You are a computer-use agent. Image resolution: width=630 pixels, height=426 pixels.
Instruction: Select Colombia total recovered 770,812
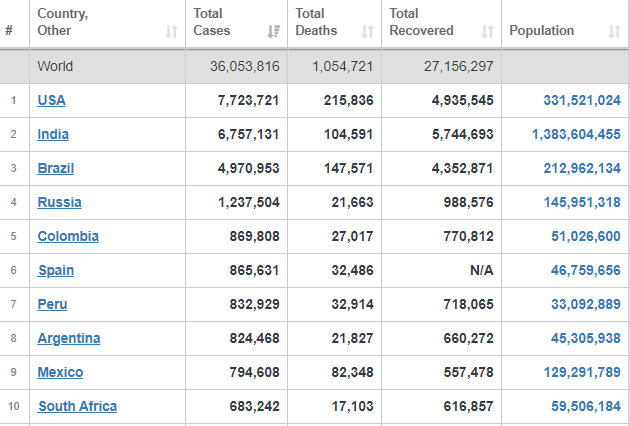coord(468,236)
